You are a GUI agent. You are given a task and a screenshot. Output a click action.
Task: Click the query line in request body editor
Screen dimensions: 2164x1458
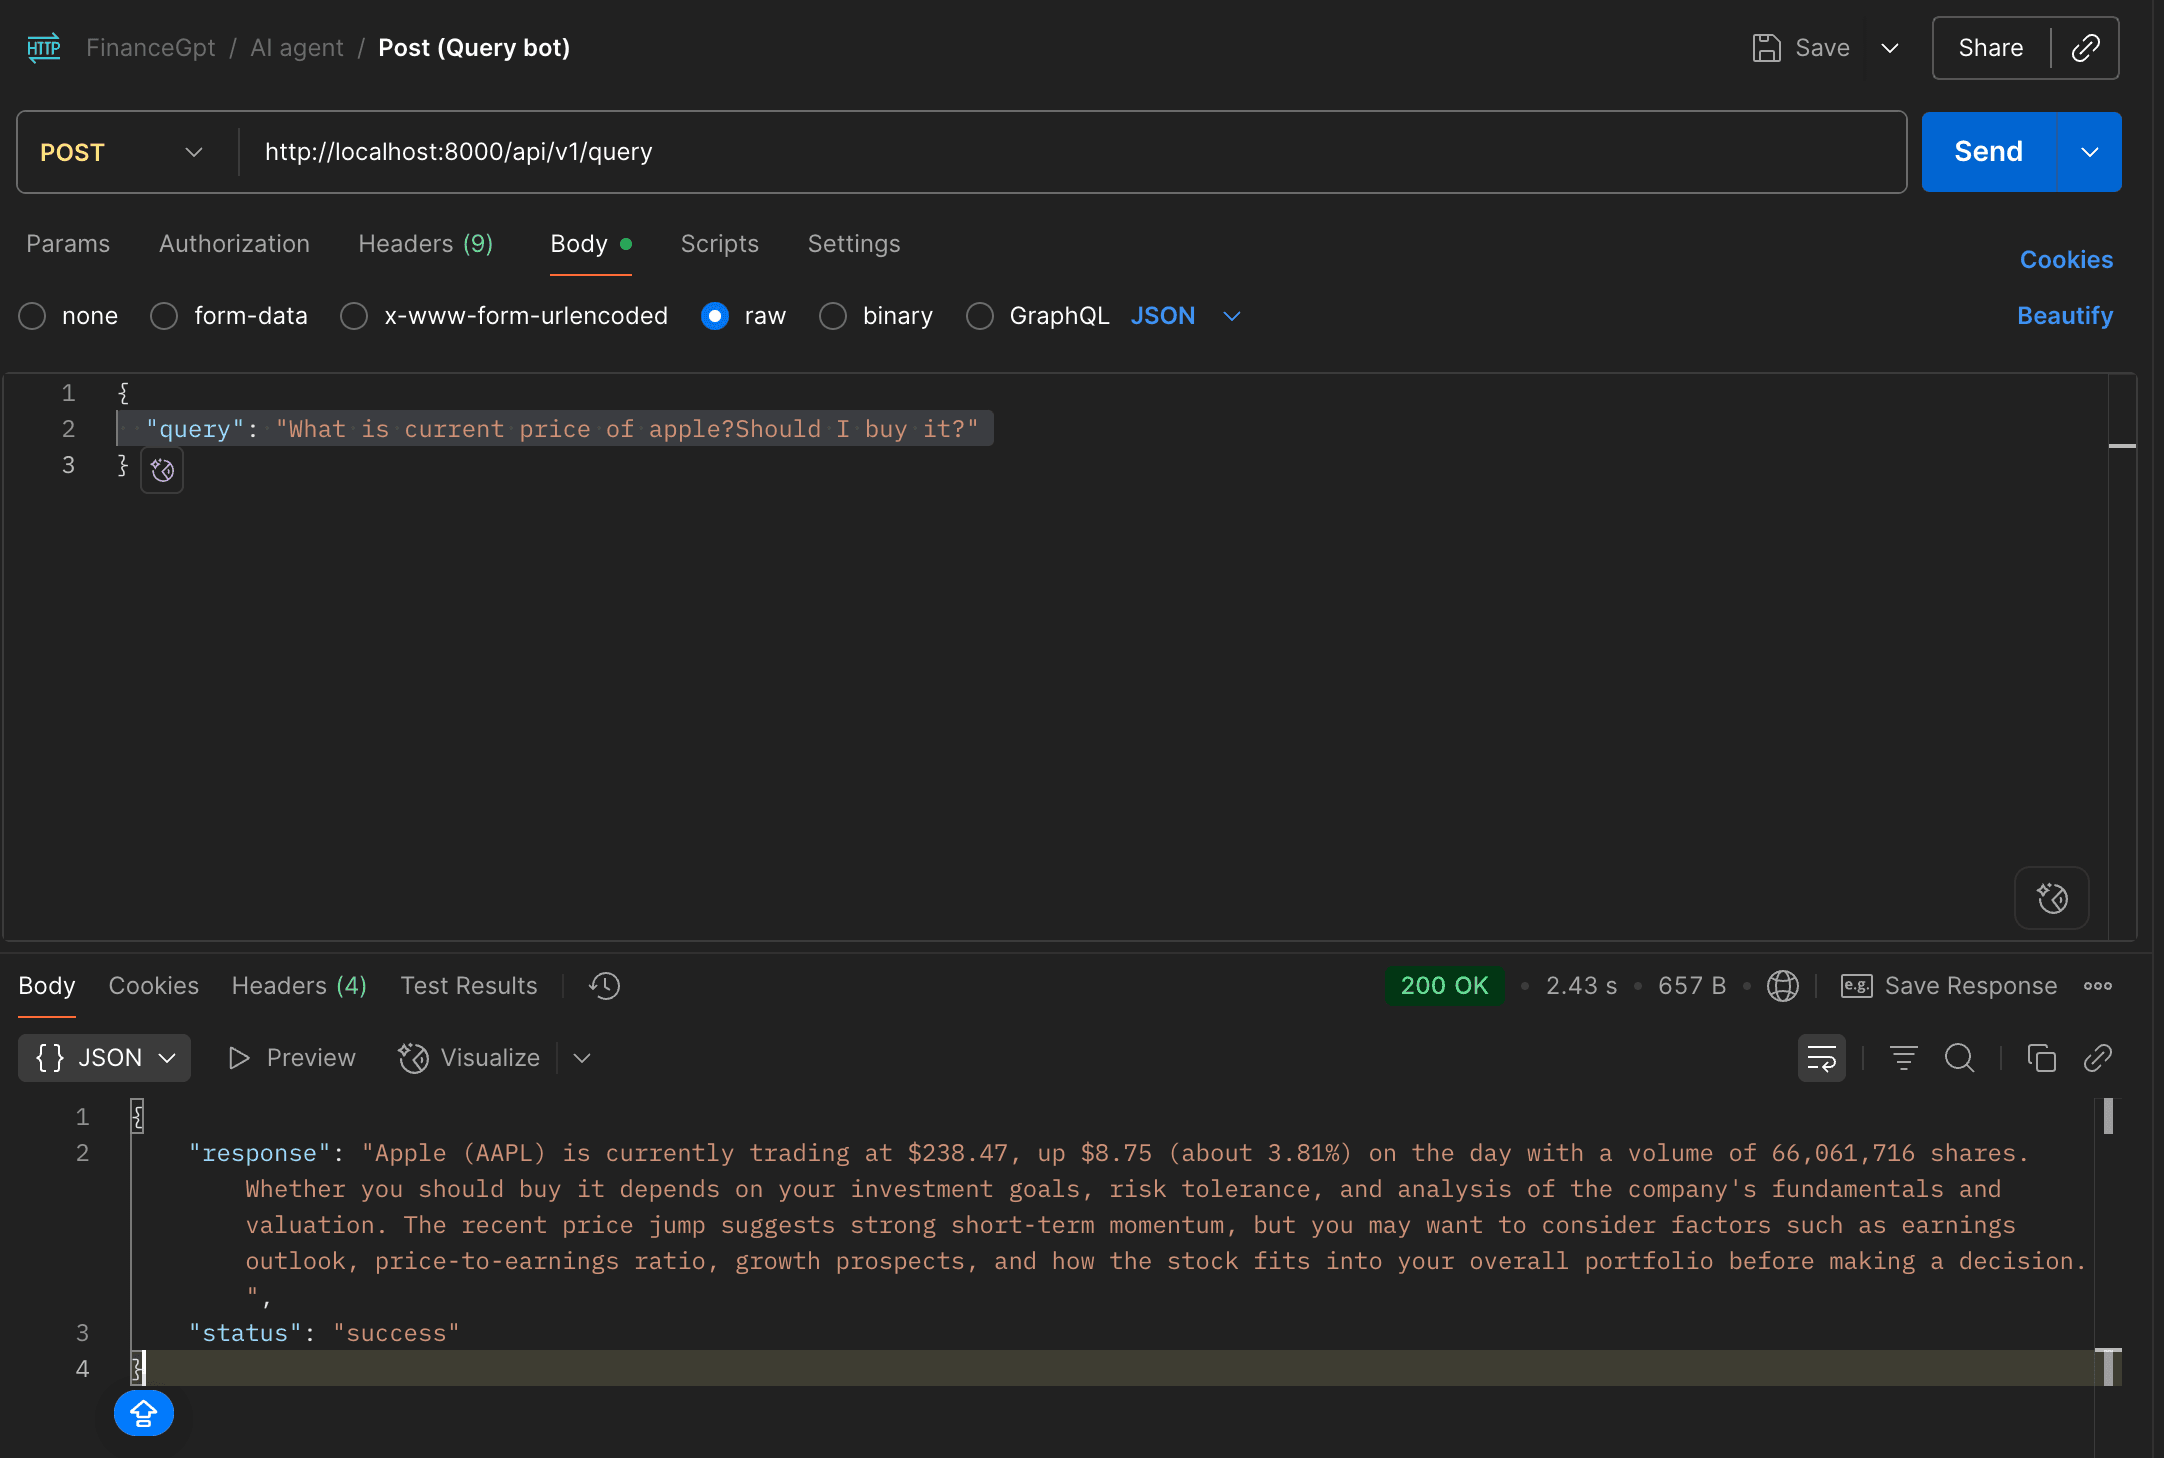click(x=555, y=429)
